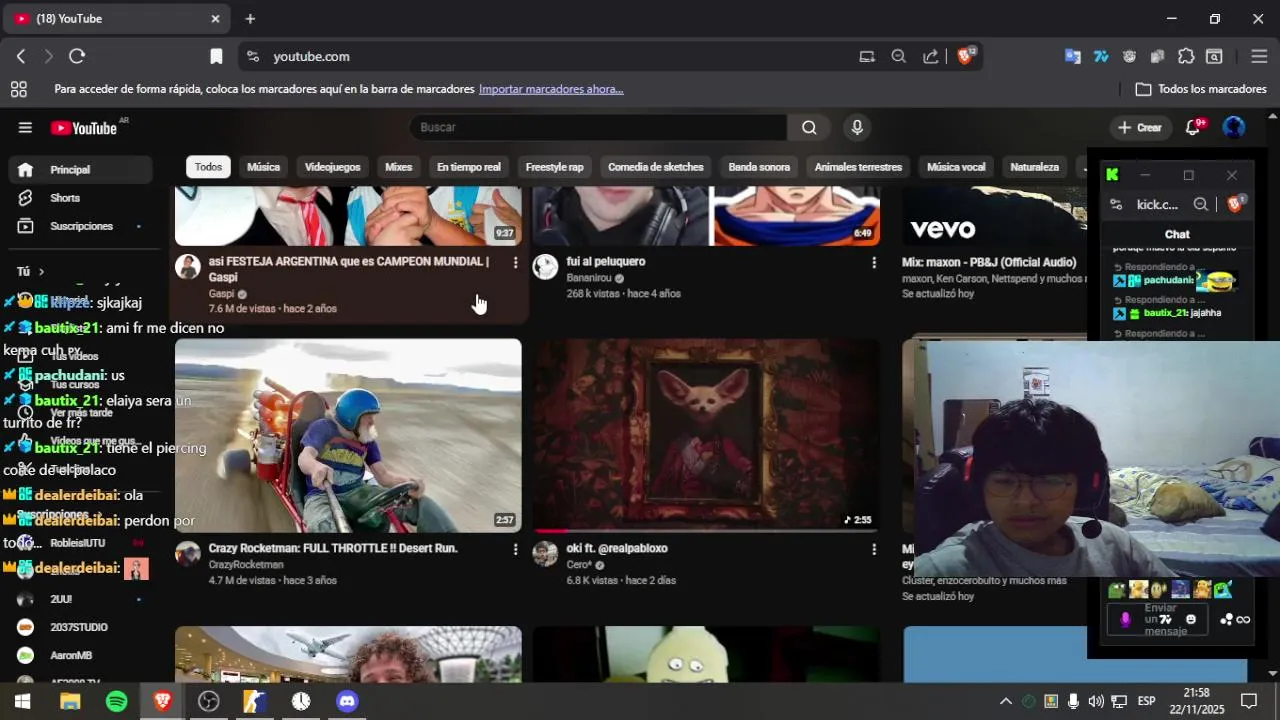Click Importar marcadores ahora link
1280x720 pixels.
pos(551,89)
